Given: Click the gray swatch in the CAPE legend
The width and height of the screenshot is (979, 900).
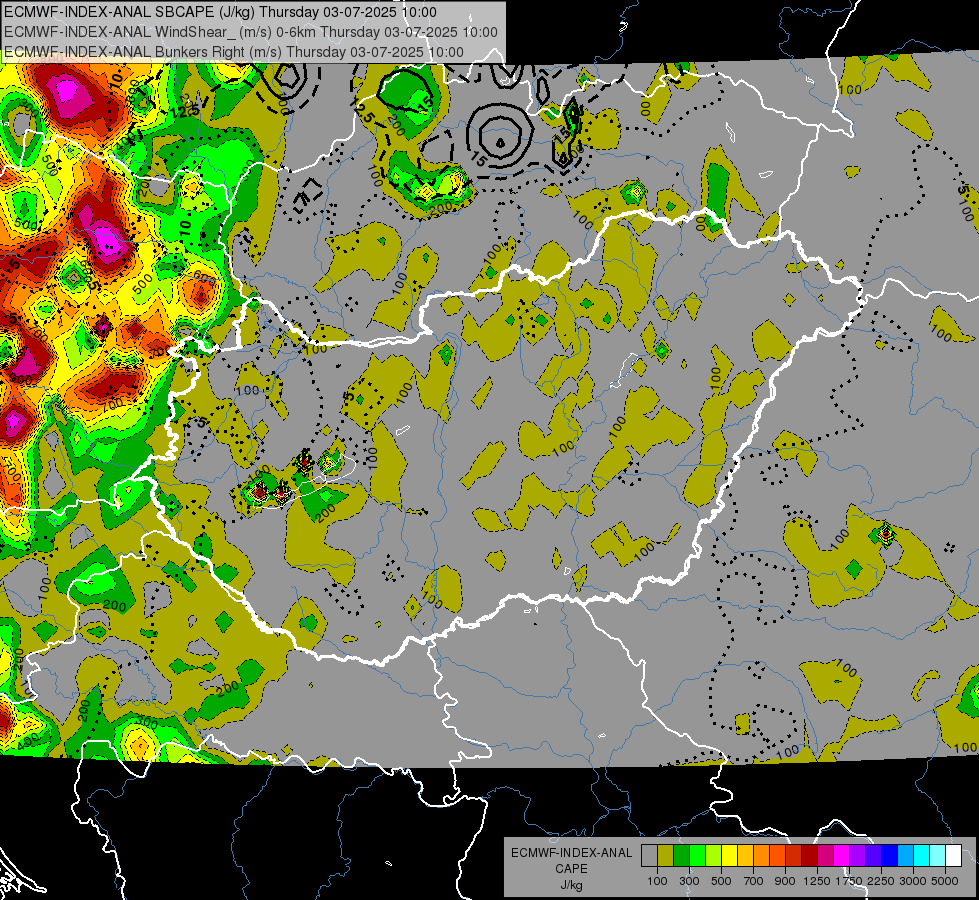Looking at the screenshot, I should point(649,855).
